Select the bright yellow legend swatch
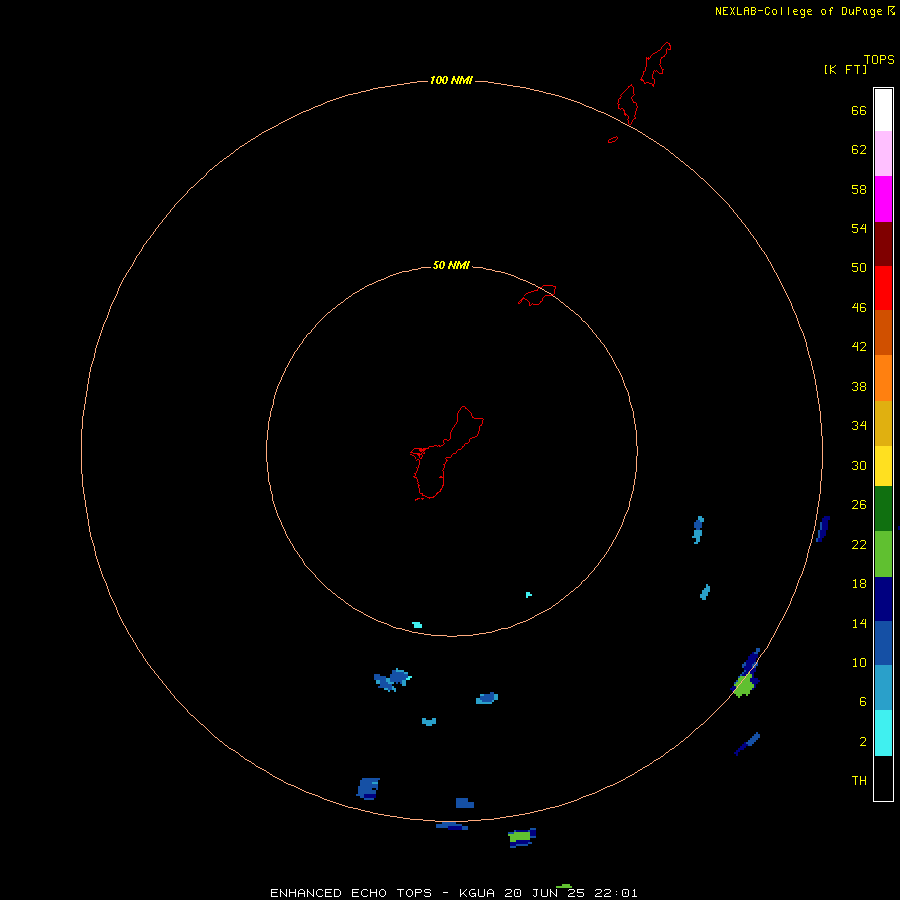 [883, 466]
